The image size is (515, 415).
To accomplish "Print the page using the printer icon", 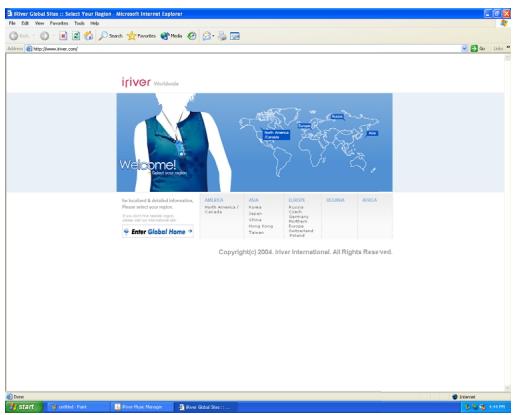I will (222, 36).
